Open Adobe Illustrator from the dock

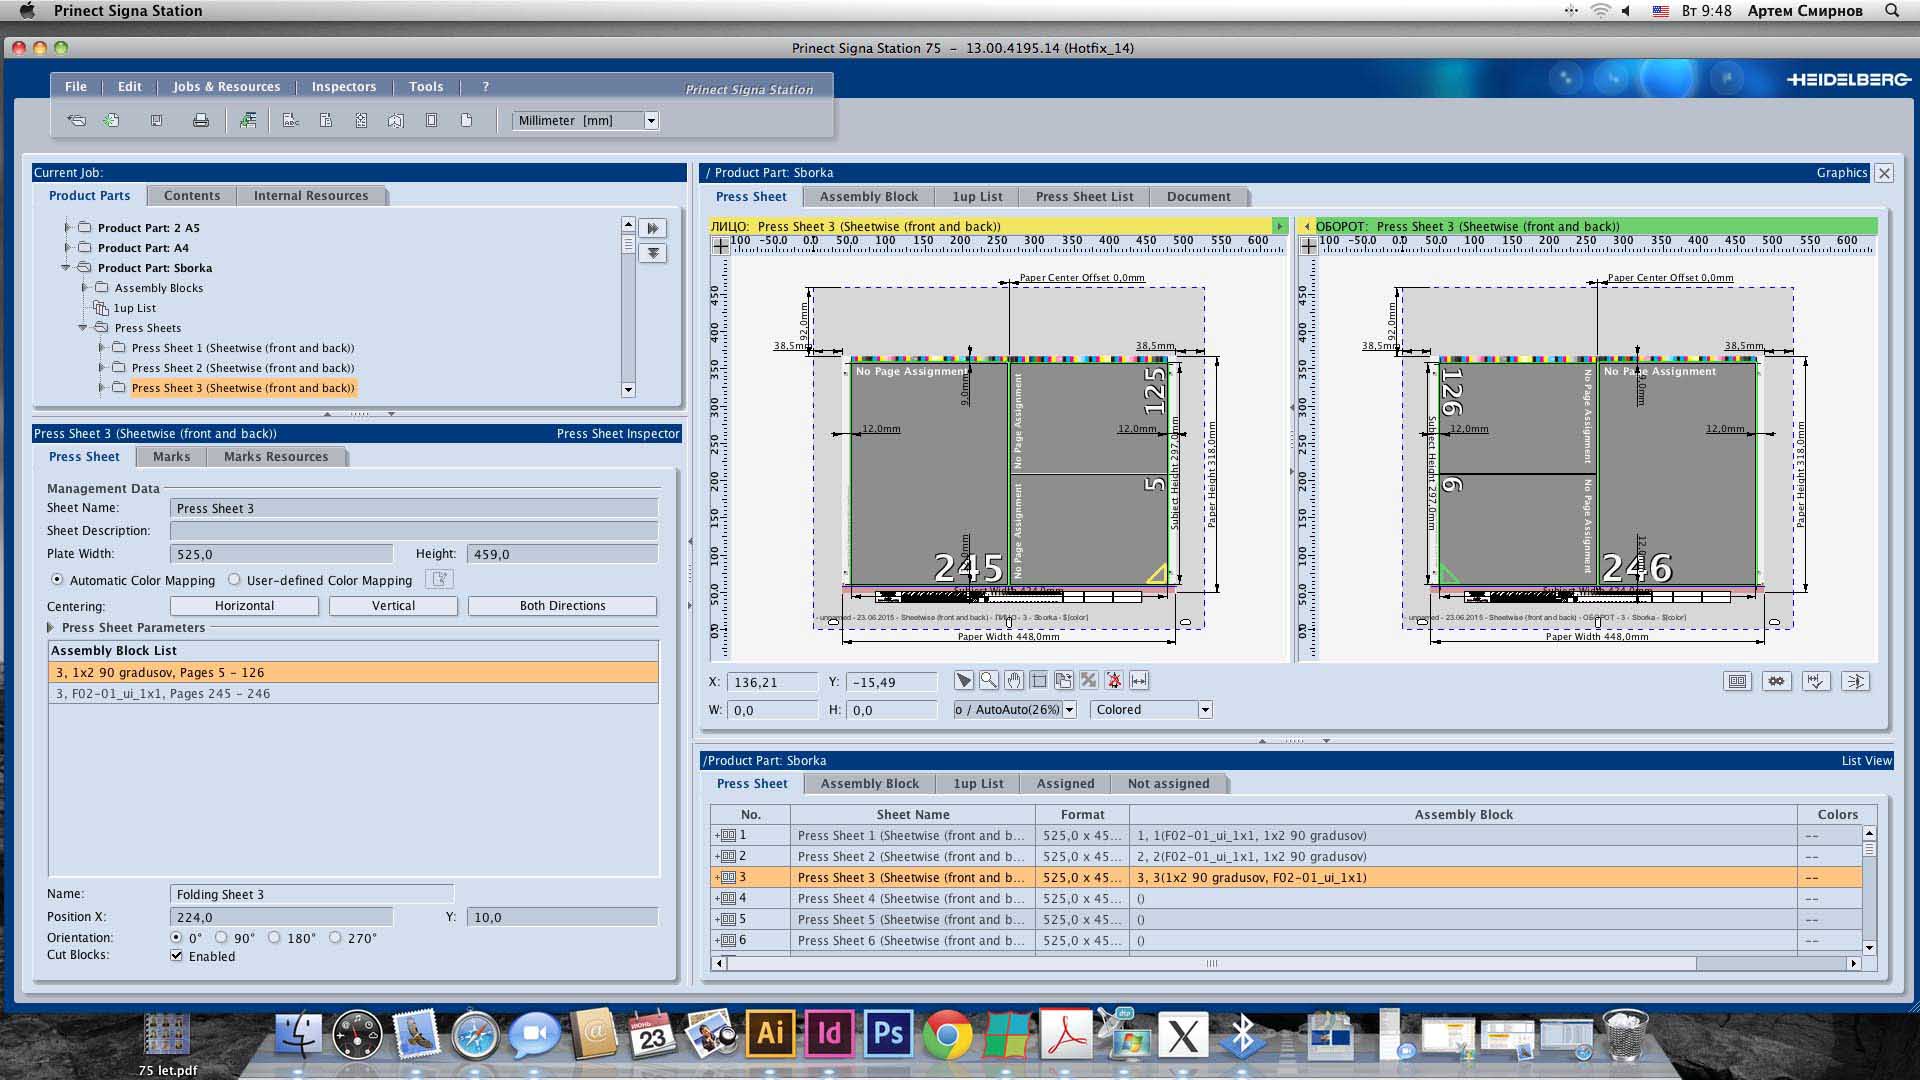[x=770, y=1033]
